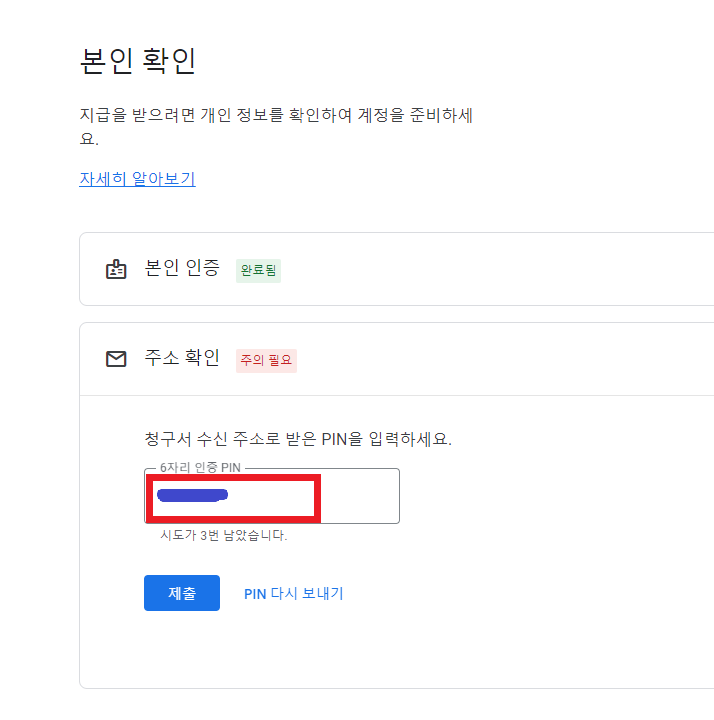This screenshot has width=714, height=720.
Task: Click the 본인 인증 ID badge icon
Action: point(116,269)
